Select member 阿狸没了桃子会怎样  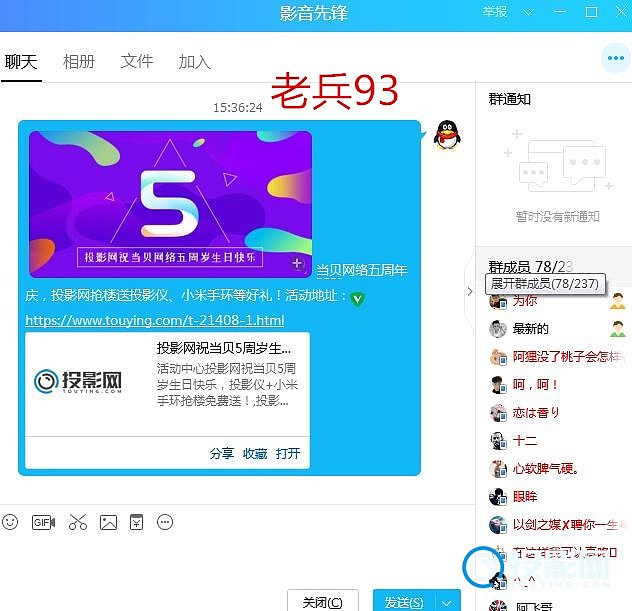pos(556,356)
